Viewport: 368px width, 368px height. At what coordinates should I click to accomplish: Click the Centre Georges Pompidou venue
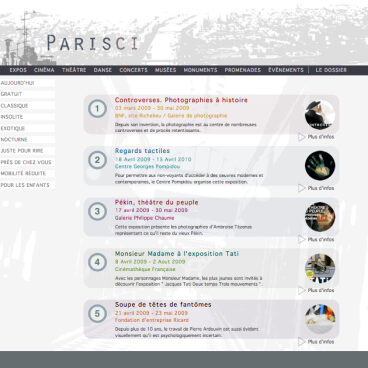point(147,166)
